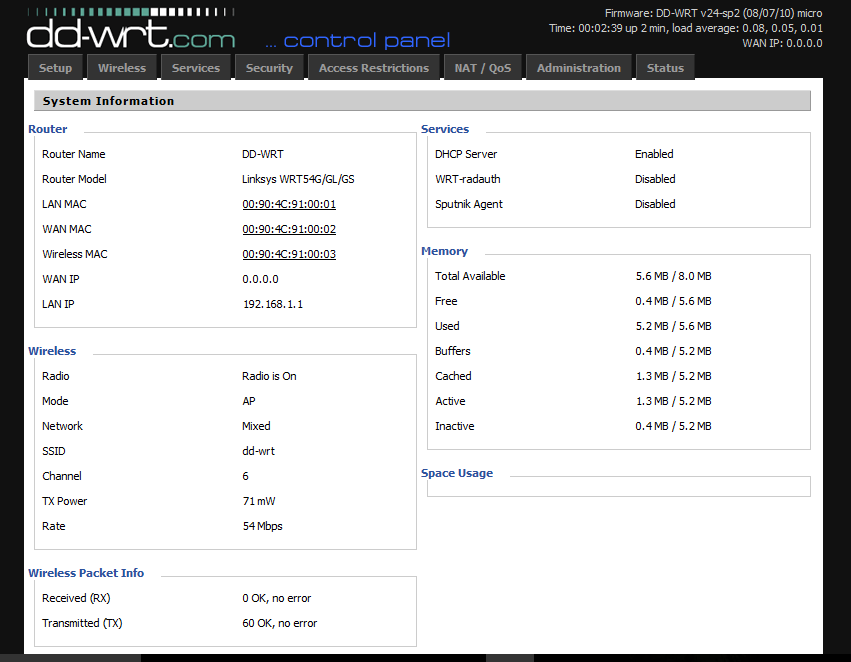Select the Services tab
The width and height of the screenshot is (851, 662).
click(195, 68)
